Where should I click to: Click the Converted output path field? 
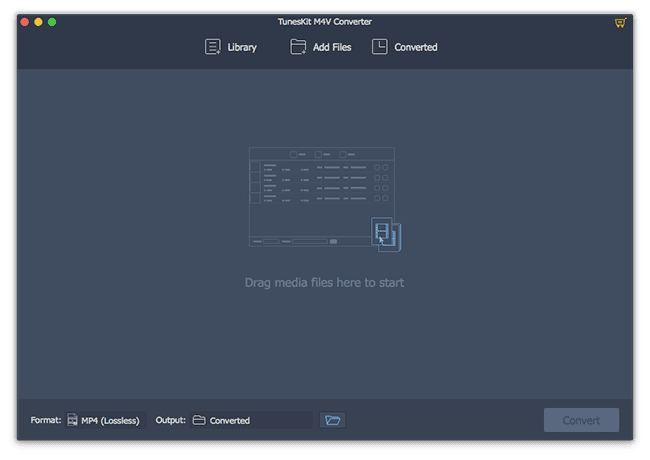(x=251, y=420)
